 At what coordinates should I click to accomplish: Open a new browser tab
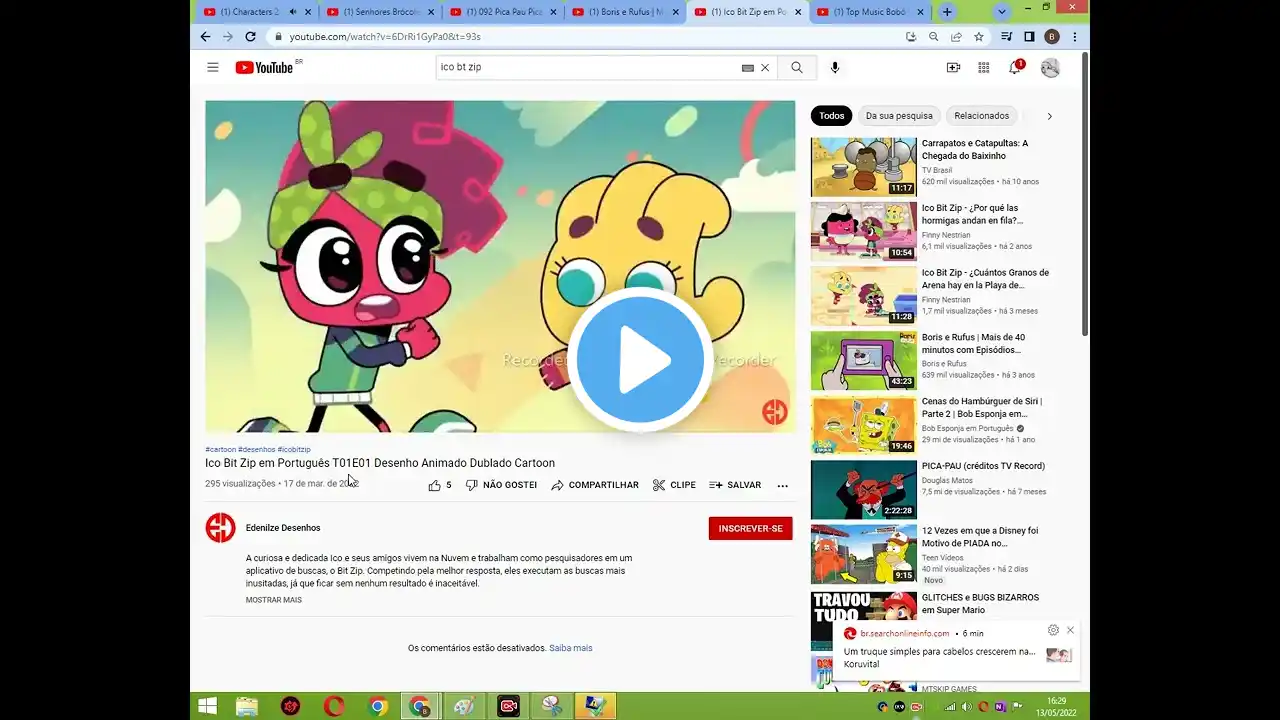pos(947,12)
